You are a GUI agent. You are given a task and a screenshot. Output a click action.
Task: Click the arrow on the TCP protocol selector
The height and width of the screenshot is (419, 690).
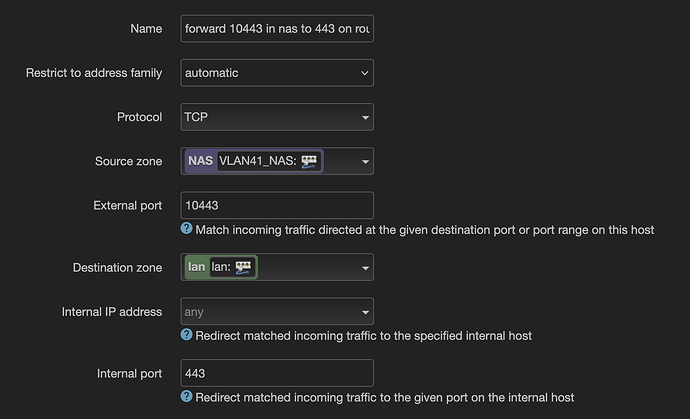365,118
